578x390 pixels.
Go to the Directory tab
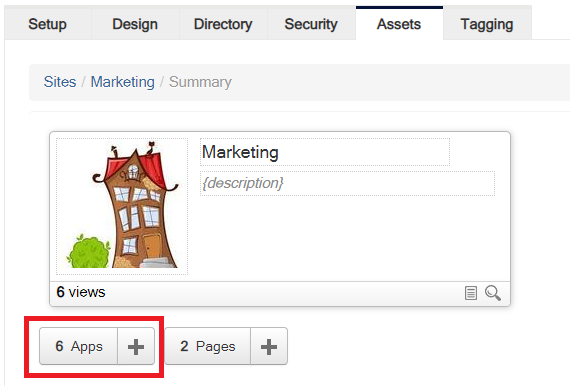coord(223,24)
